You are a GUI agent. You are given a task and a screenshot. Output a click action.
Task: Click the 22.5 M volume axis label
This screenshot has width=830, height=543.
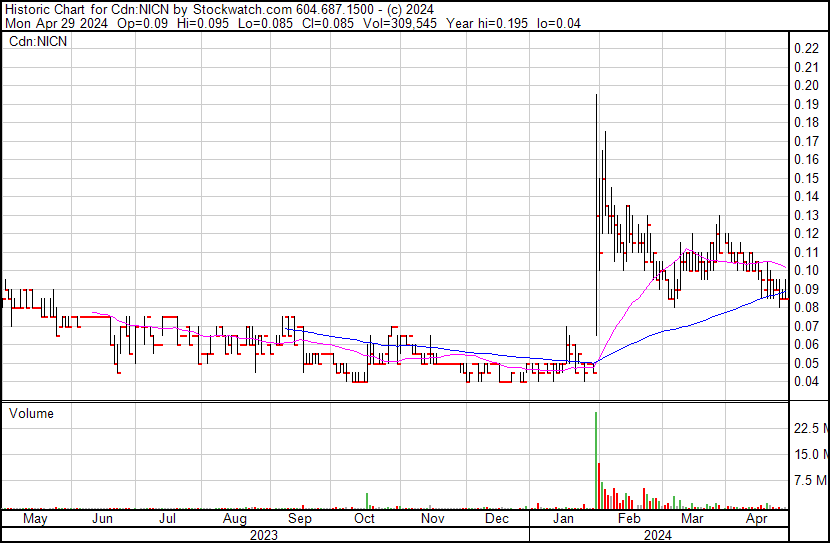coord(808,428)
